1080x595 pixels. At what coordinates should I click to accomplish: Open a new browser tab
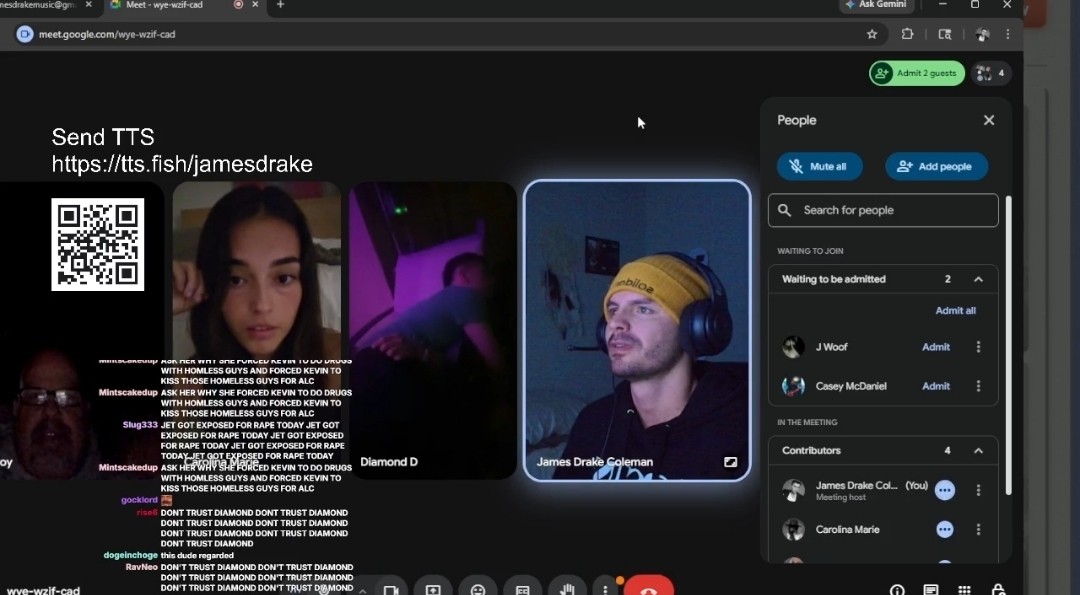click(x=280, y=5)
